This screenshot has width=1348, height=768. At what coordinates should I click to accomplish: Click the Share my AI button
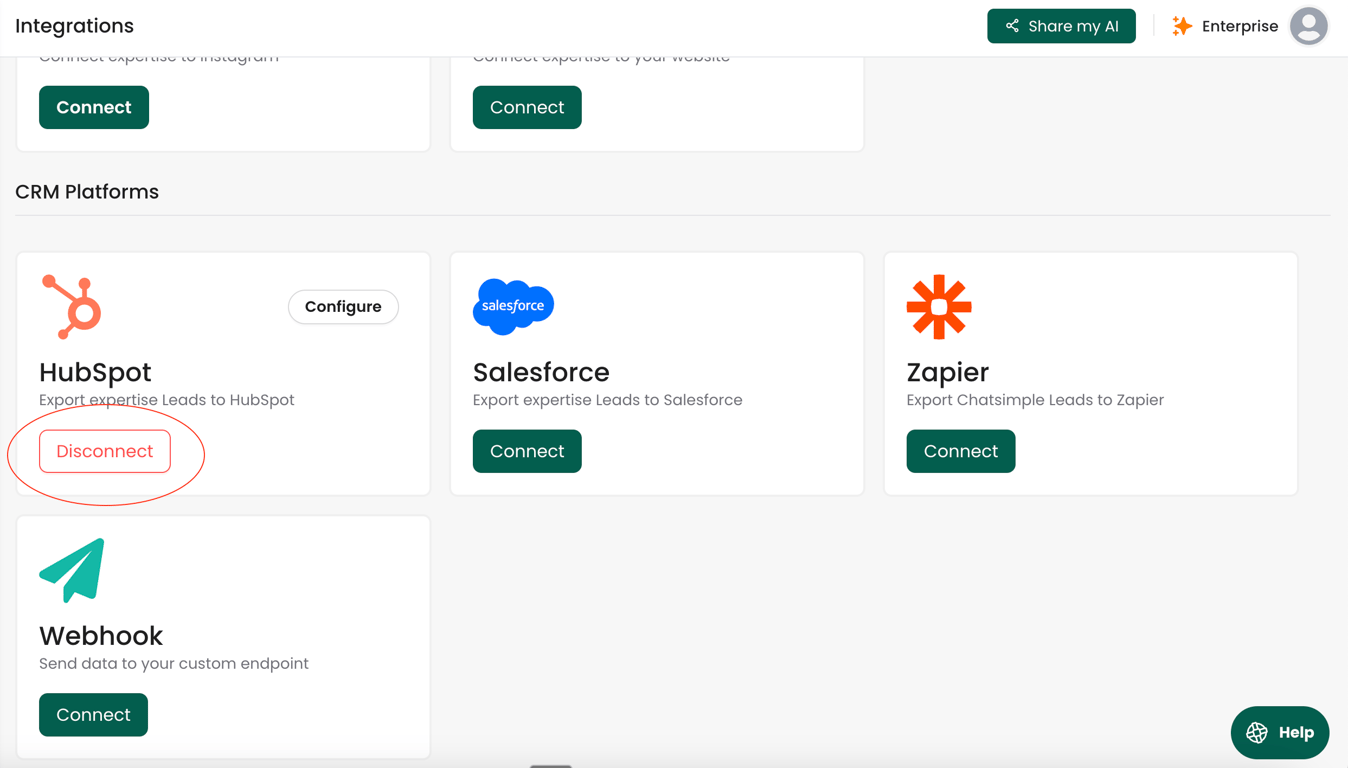coord(1061,26)
